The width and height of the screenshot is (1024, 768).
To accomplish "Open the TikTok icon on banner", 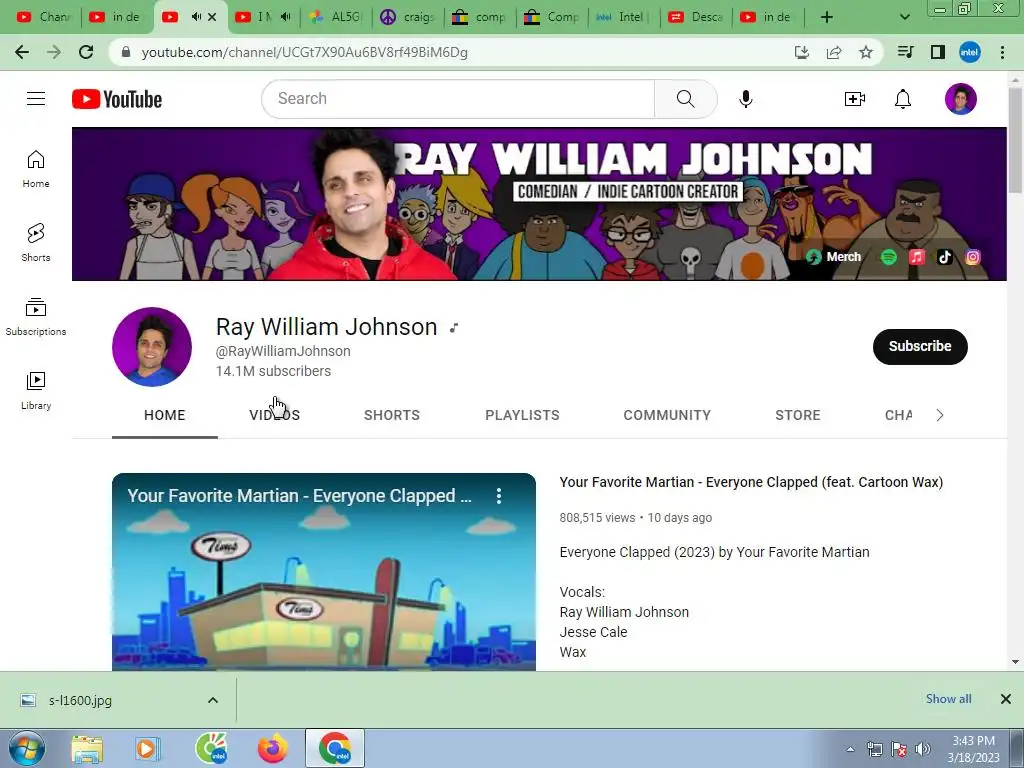I will tap(945, 257).
